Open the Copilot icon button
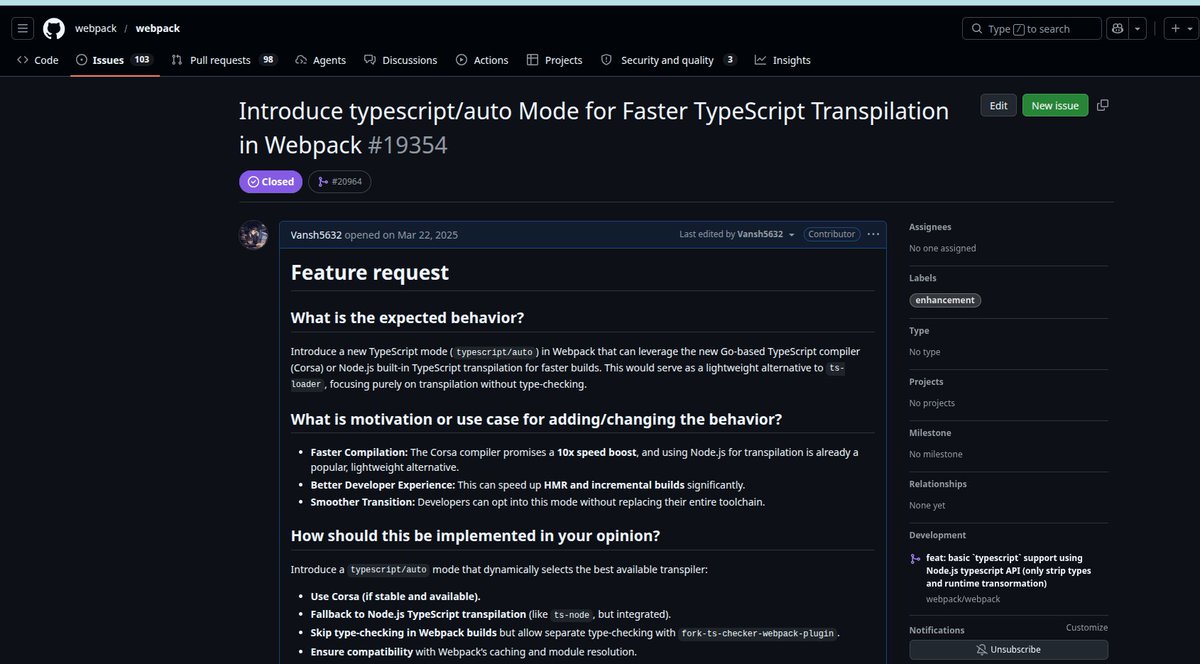Screen dimensions: 1200x664 point(1118,29)
